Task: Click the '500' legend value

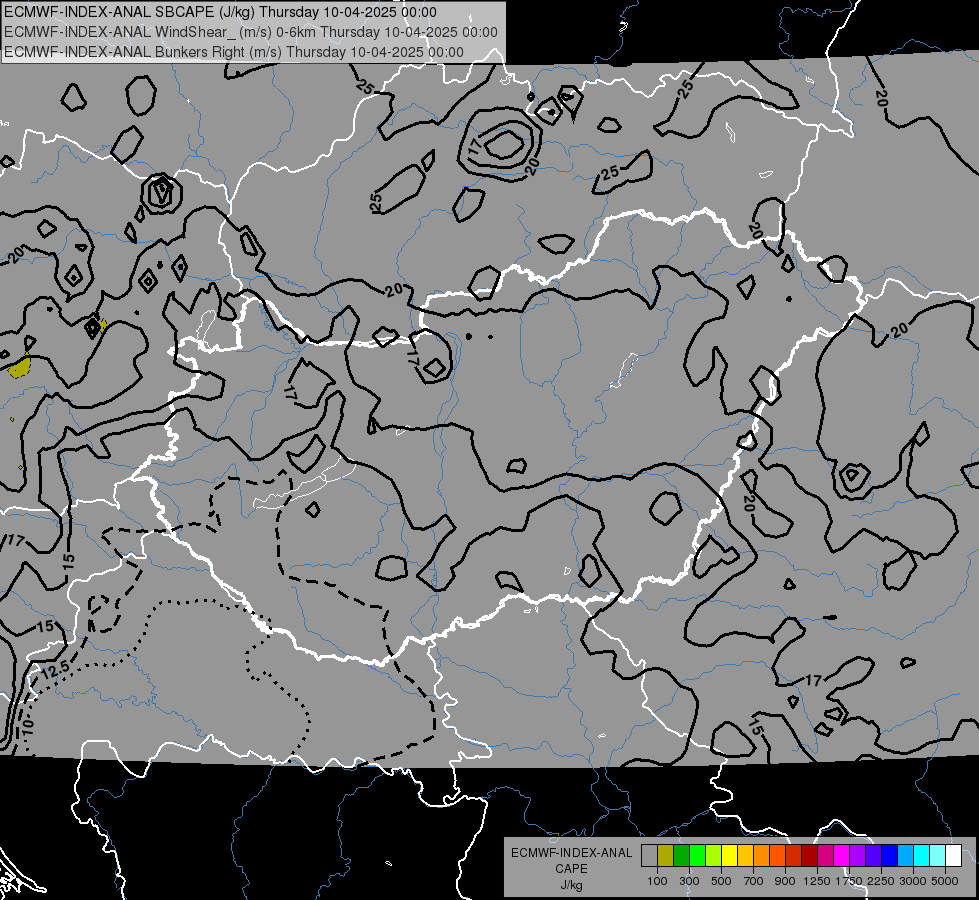Action: 721,881
